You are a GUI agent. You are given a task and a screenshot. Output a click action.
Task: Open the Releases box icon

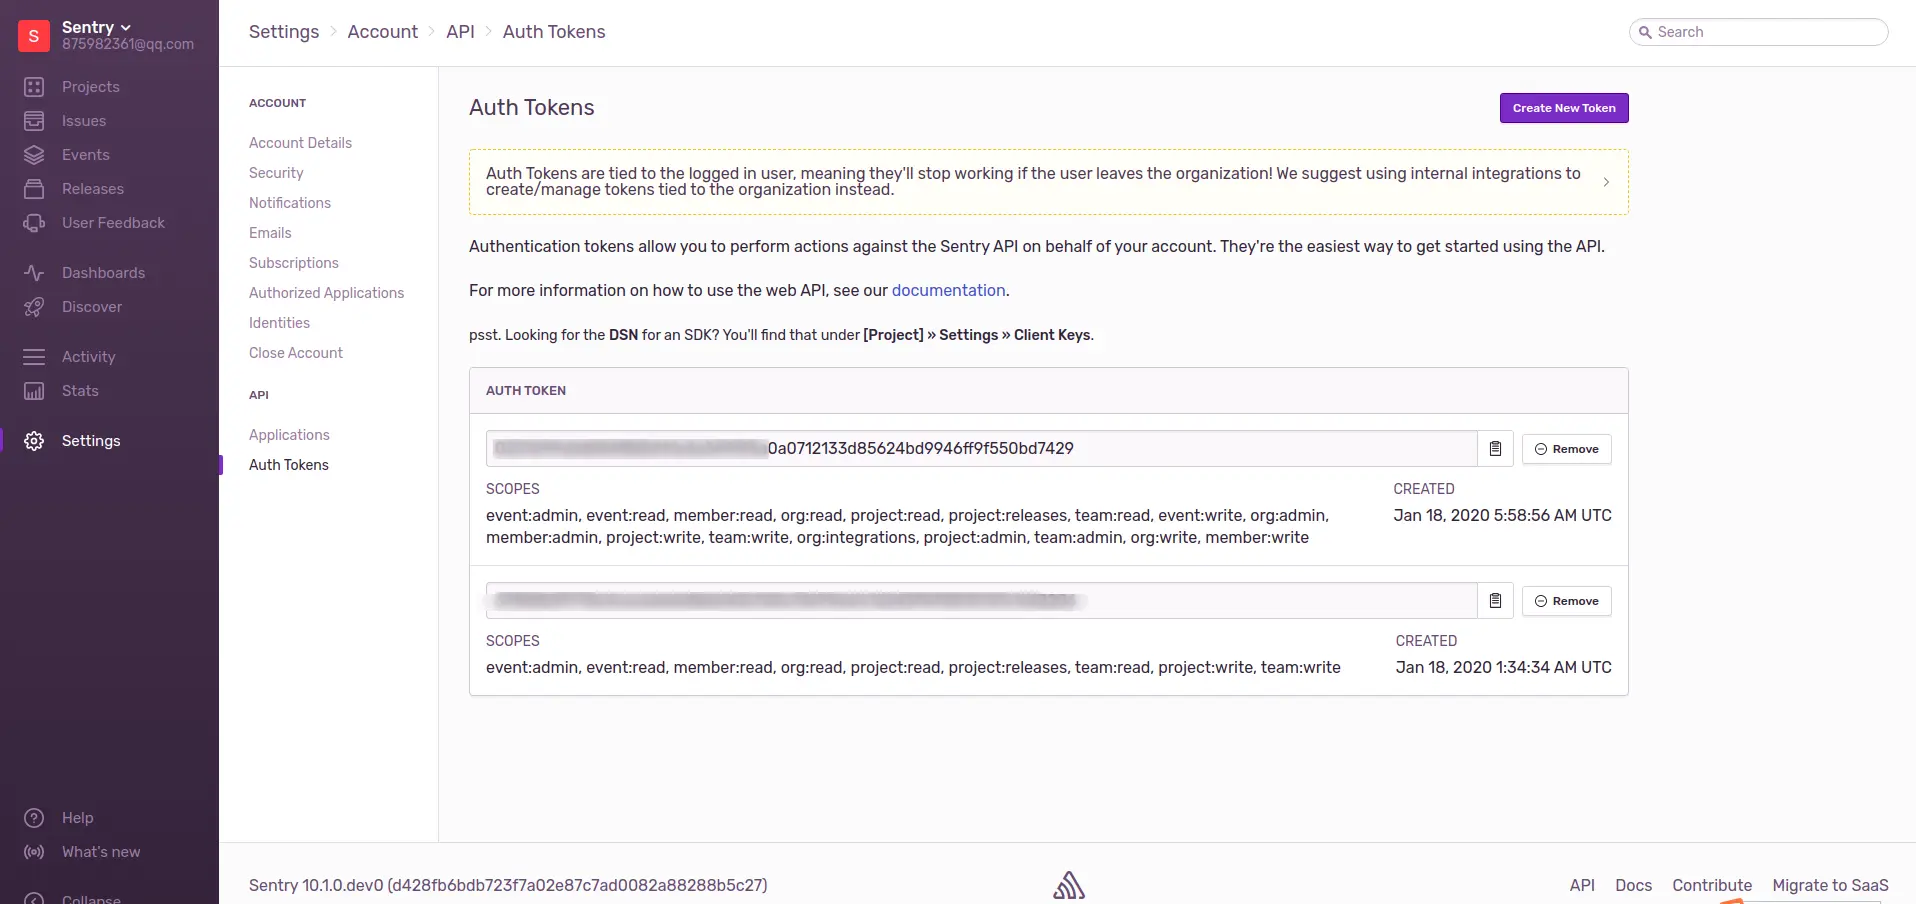pyautogui.click(x=34, y=189)
